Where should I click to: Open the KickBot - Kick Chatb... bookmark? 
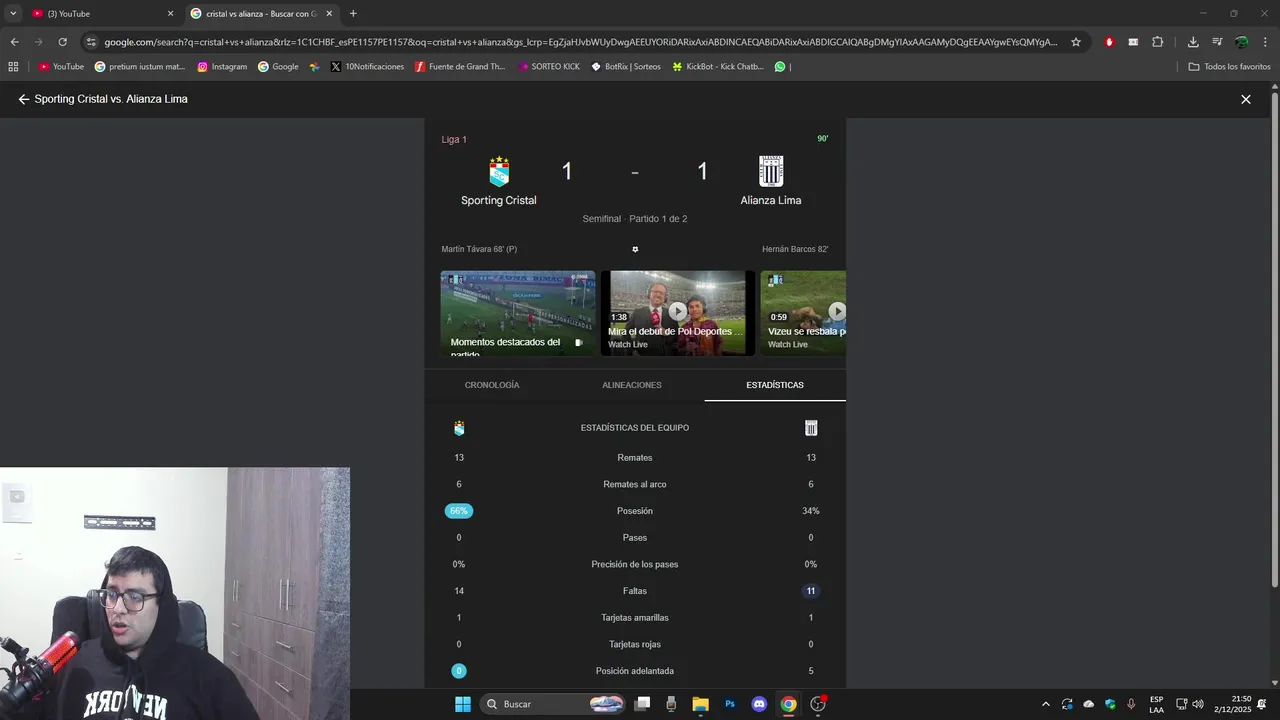(718, 67)
